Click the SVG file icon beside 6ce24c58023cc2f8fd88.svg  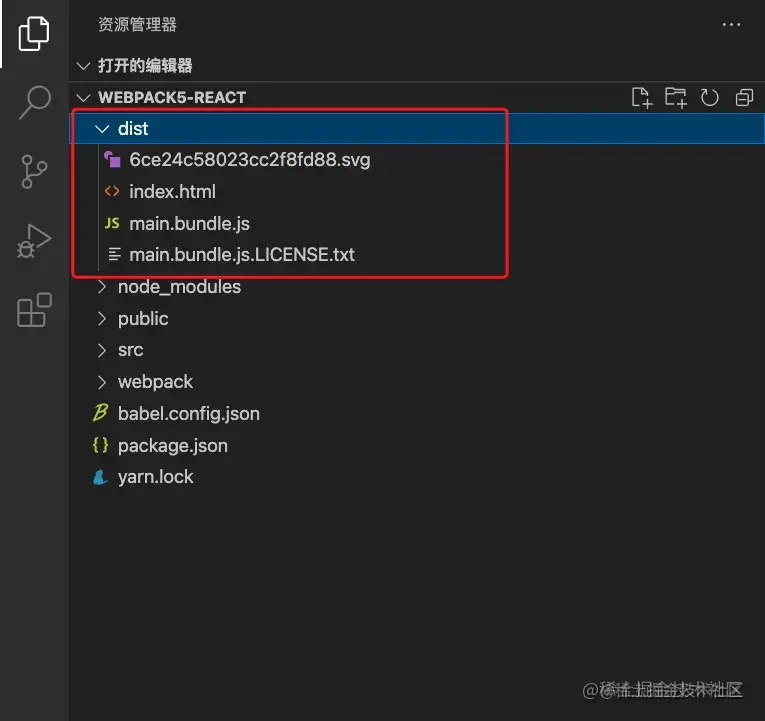(112, 160)
